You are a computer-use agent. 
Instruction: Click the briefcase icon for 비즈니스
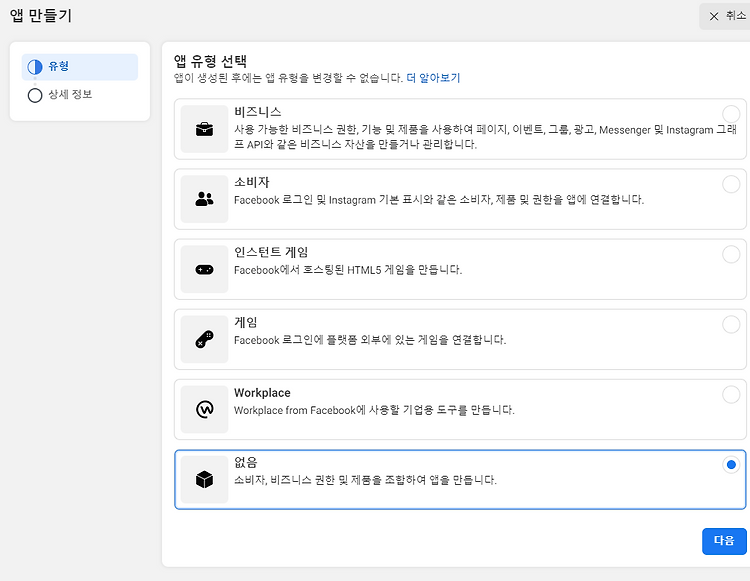tap(204, 129)
